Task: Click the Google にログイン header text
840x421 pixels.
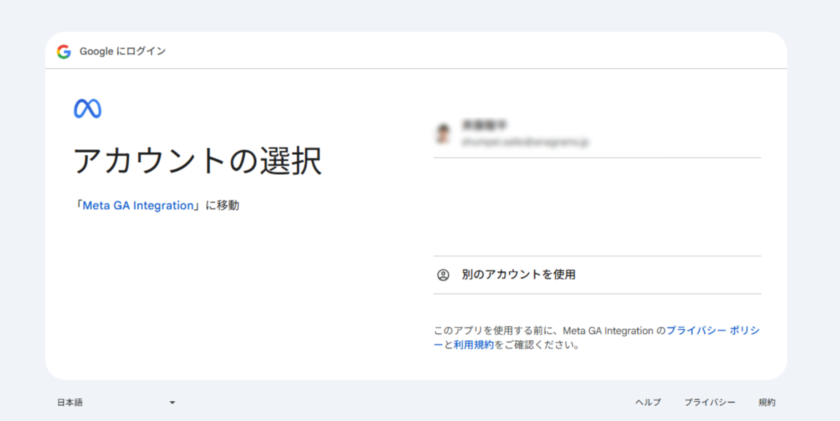Action: pyautogui.click(x=122, y=51)
